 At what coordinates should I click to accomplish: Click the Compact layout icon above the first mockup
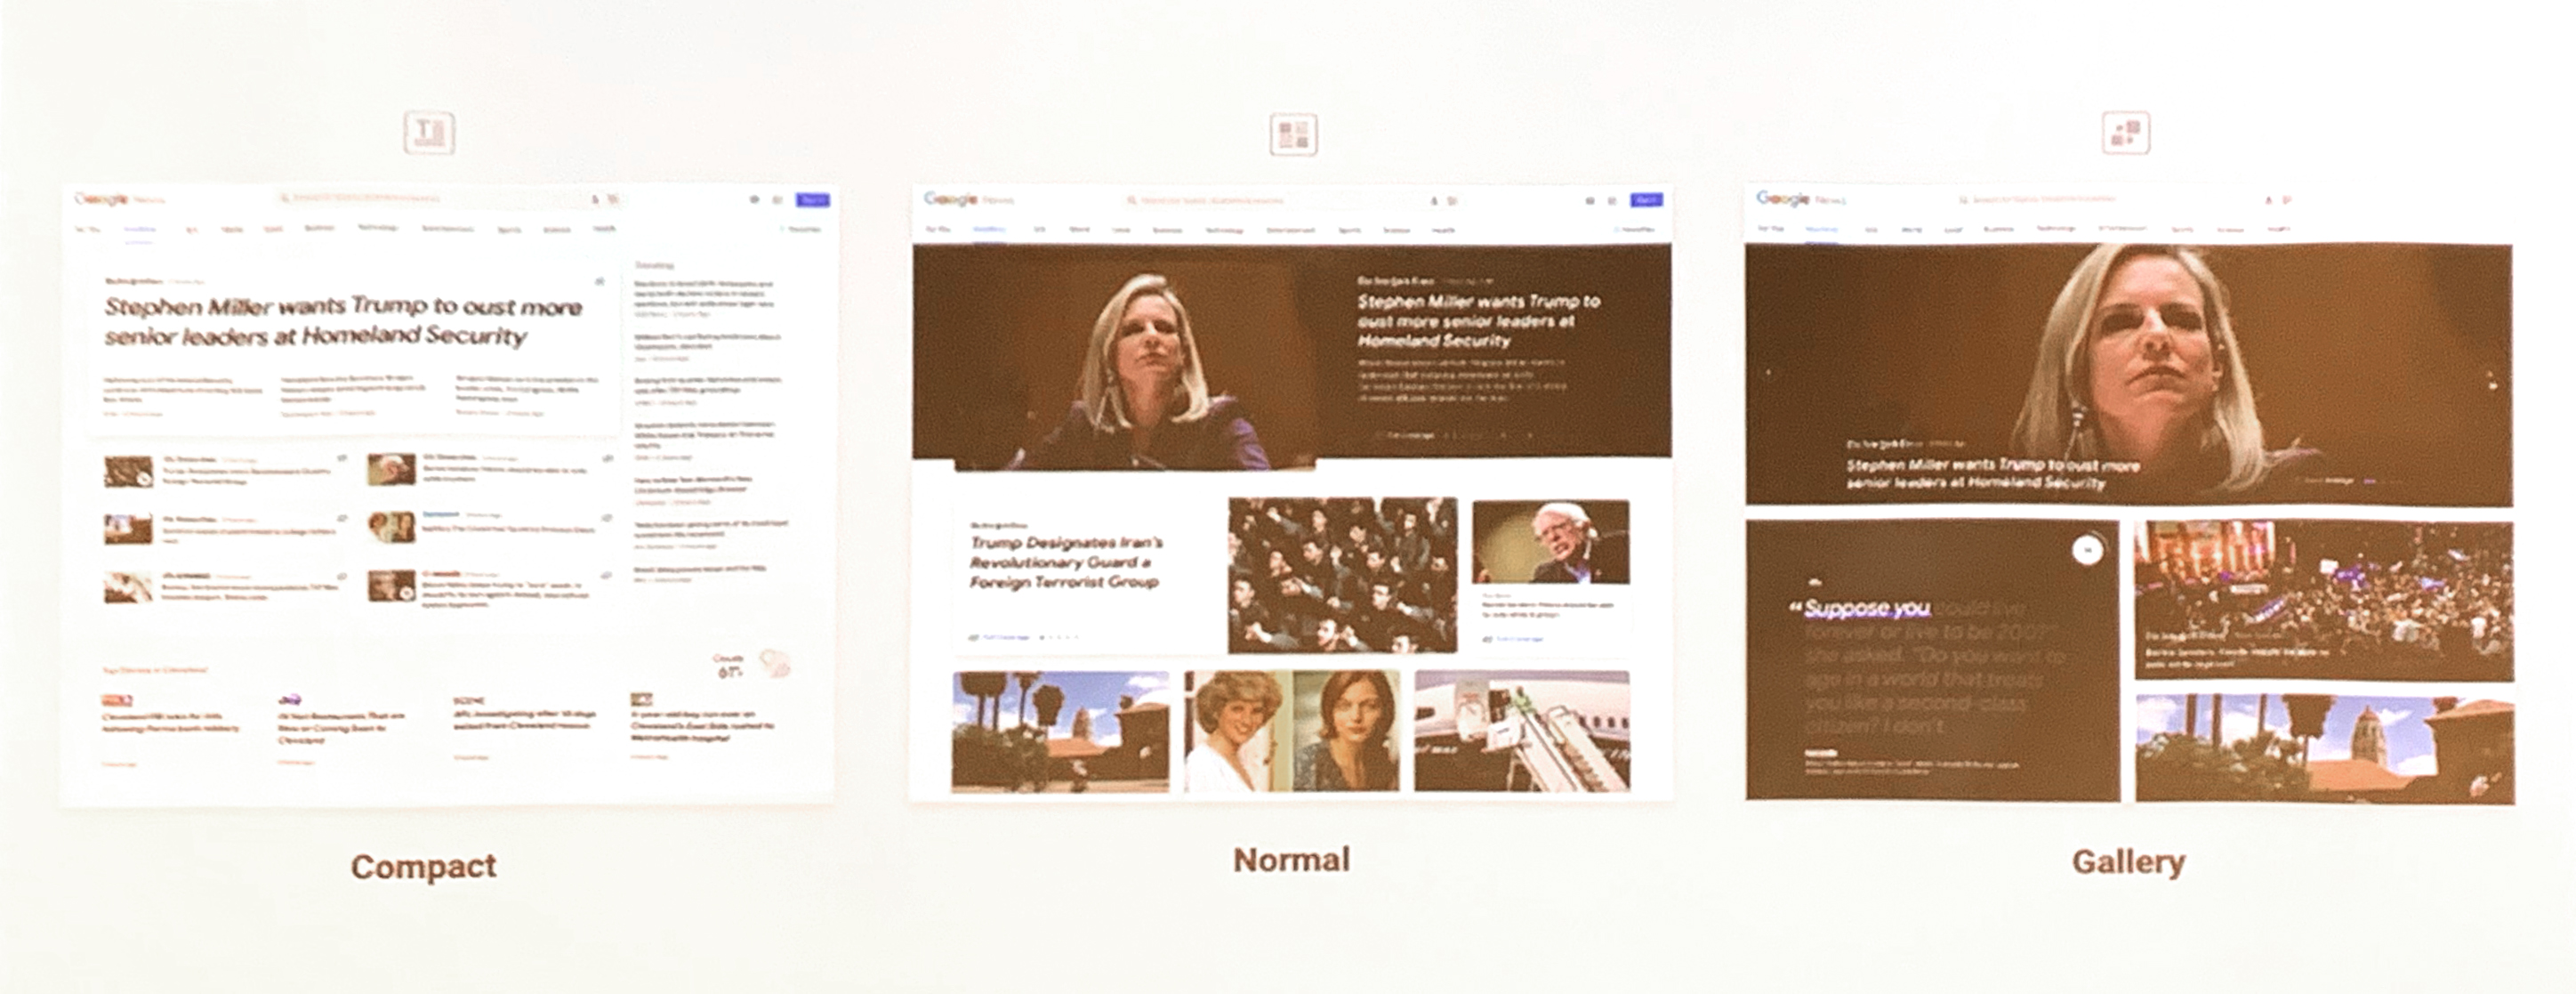point(429,132)
